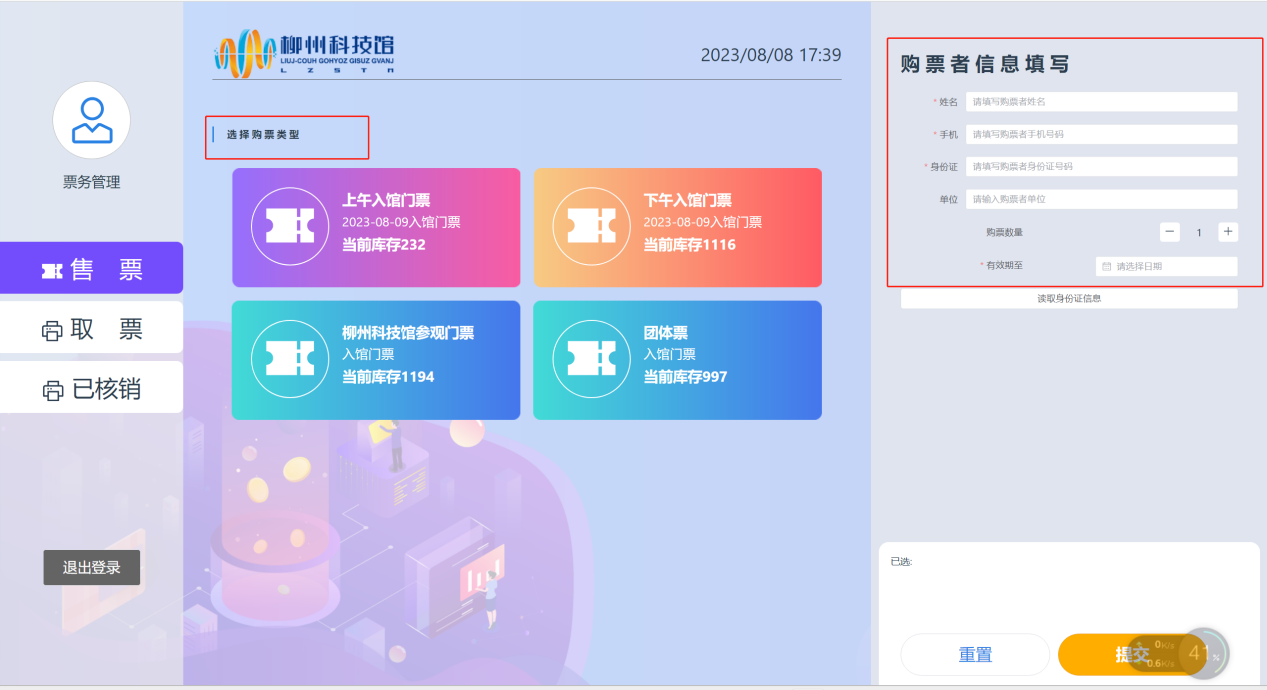Increase ticket quantity with plus button
Screen dimensions: 1267x690
tap(1228, 232)
